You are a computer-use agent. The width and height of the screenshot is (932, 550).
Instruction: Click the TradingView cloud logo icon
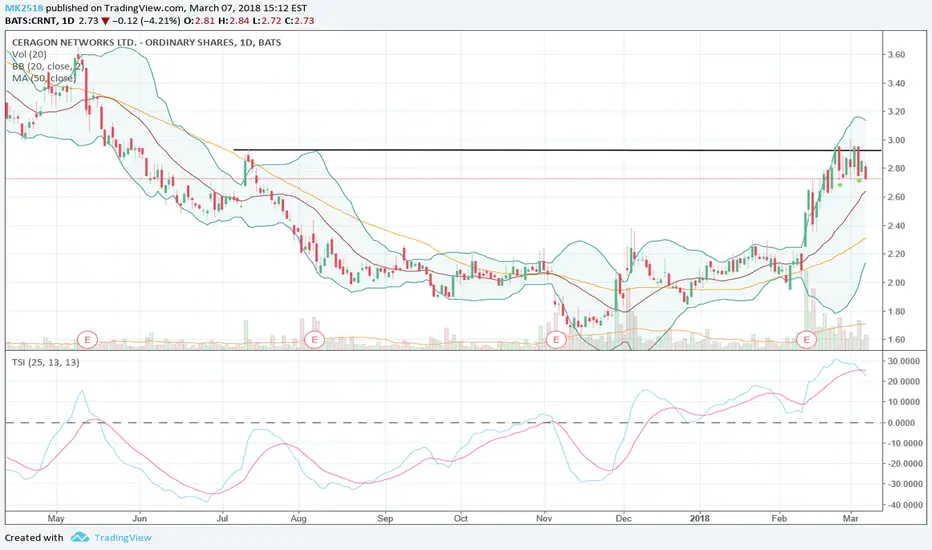[x=80, y=538]
